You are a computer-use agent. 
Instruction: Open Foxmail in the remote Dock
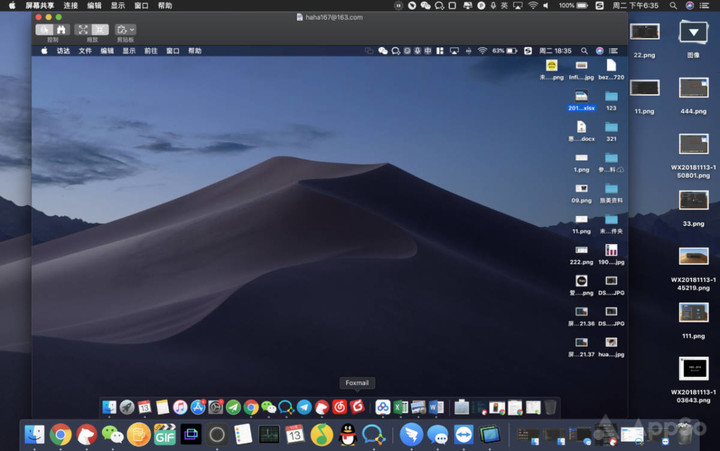point(356,407)
